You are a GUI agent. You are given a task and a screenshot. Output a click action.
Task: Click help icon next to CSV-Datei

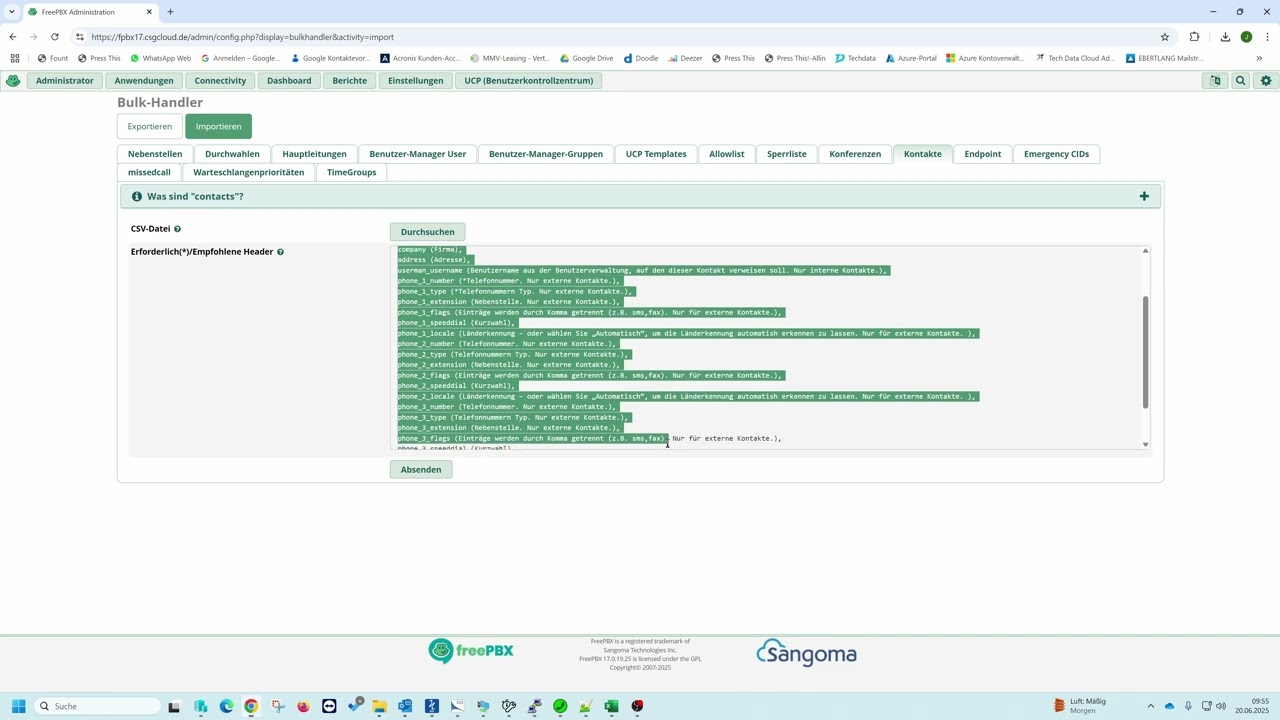[x=178, y=229]
